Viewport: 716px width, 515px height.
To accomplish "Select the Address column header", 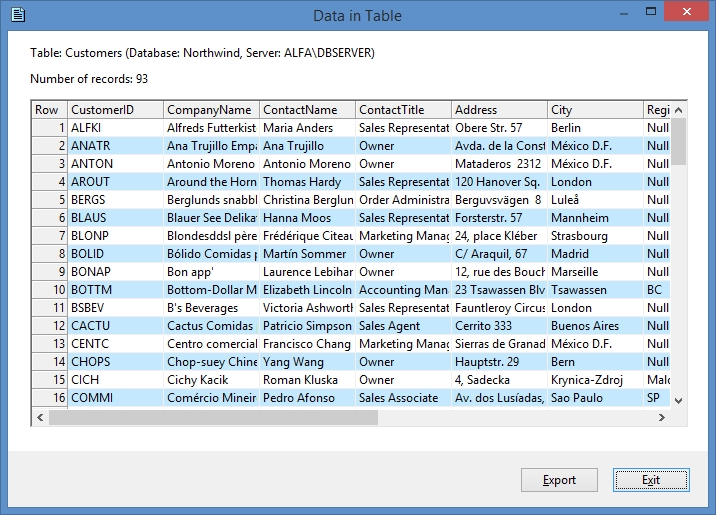I will pyautogui.click(x=499, y=110).
